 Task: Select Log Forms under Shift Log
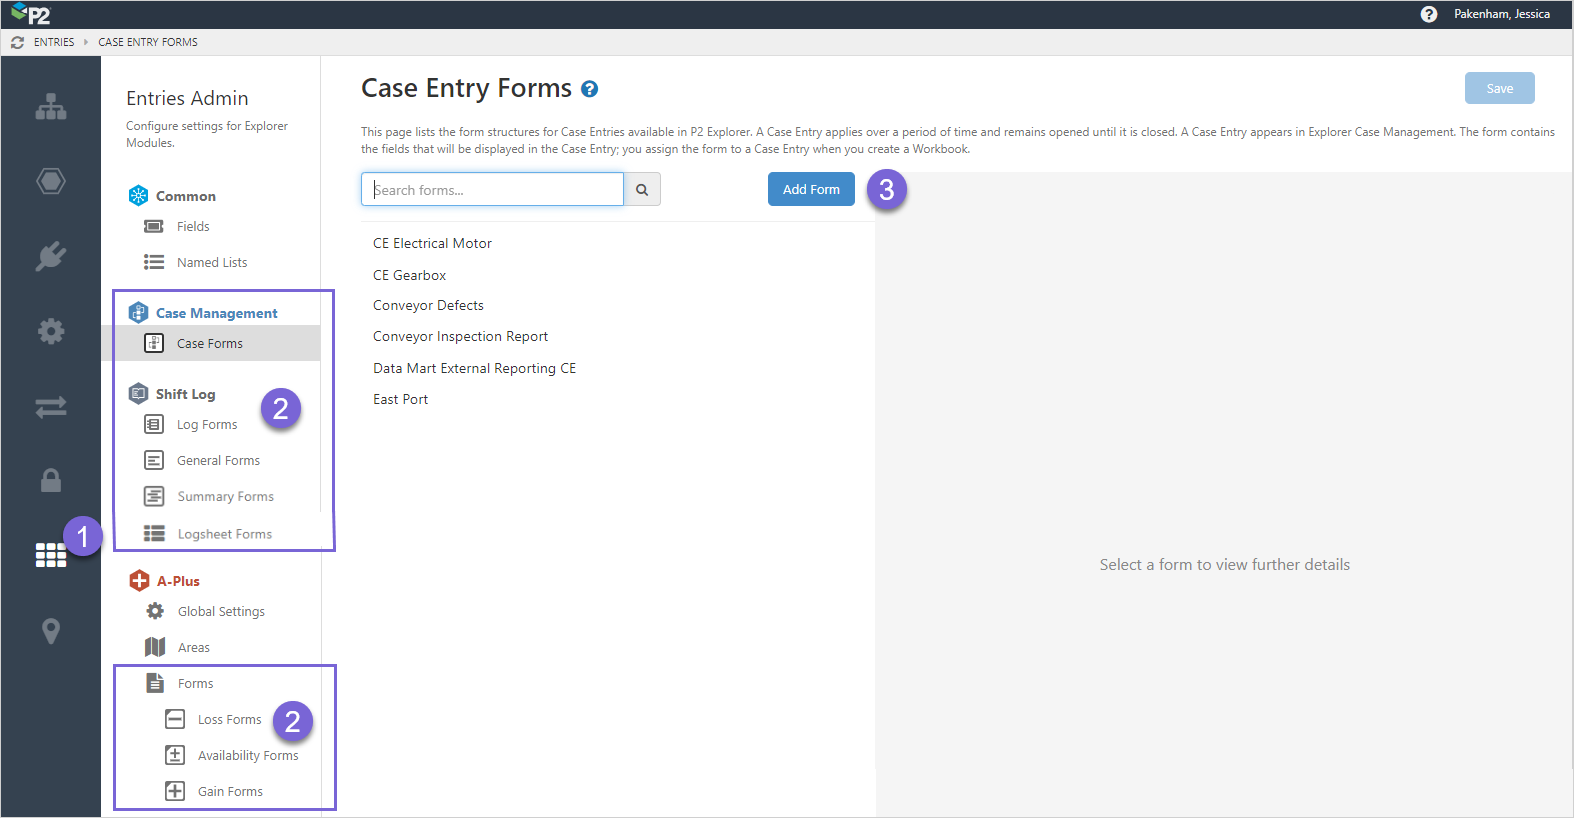(x=207, y=424)
